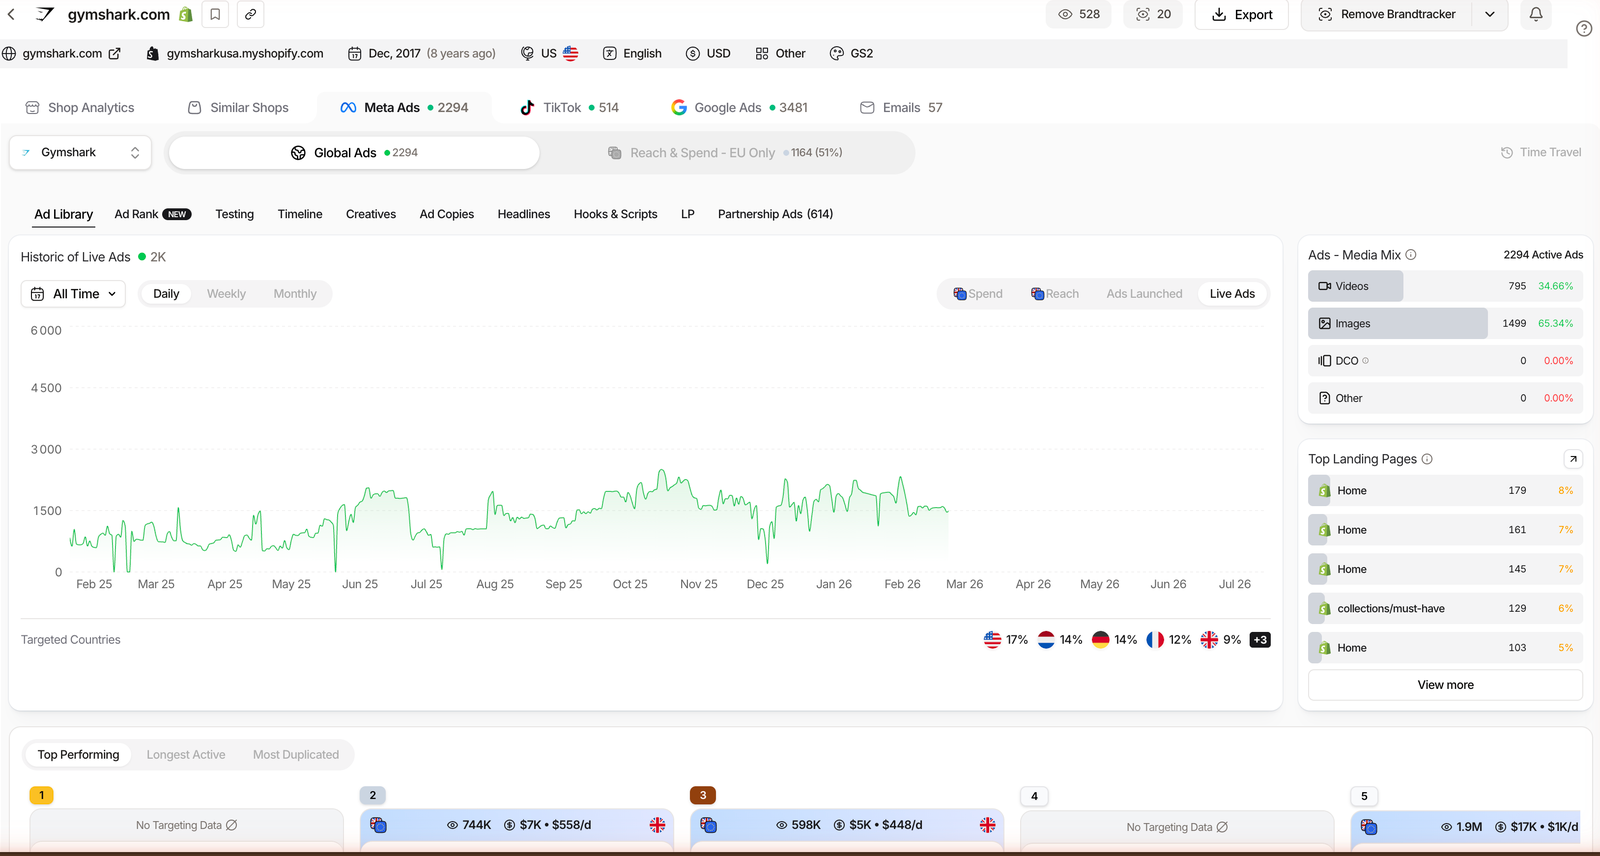Open the Hooks & Scripts tab
The height and width of the screenshot is (856, 1600).
coord(615,214)
